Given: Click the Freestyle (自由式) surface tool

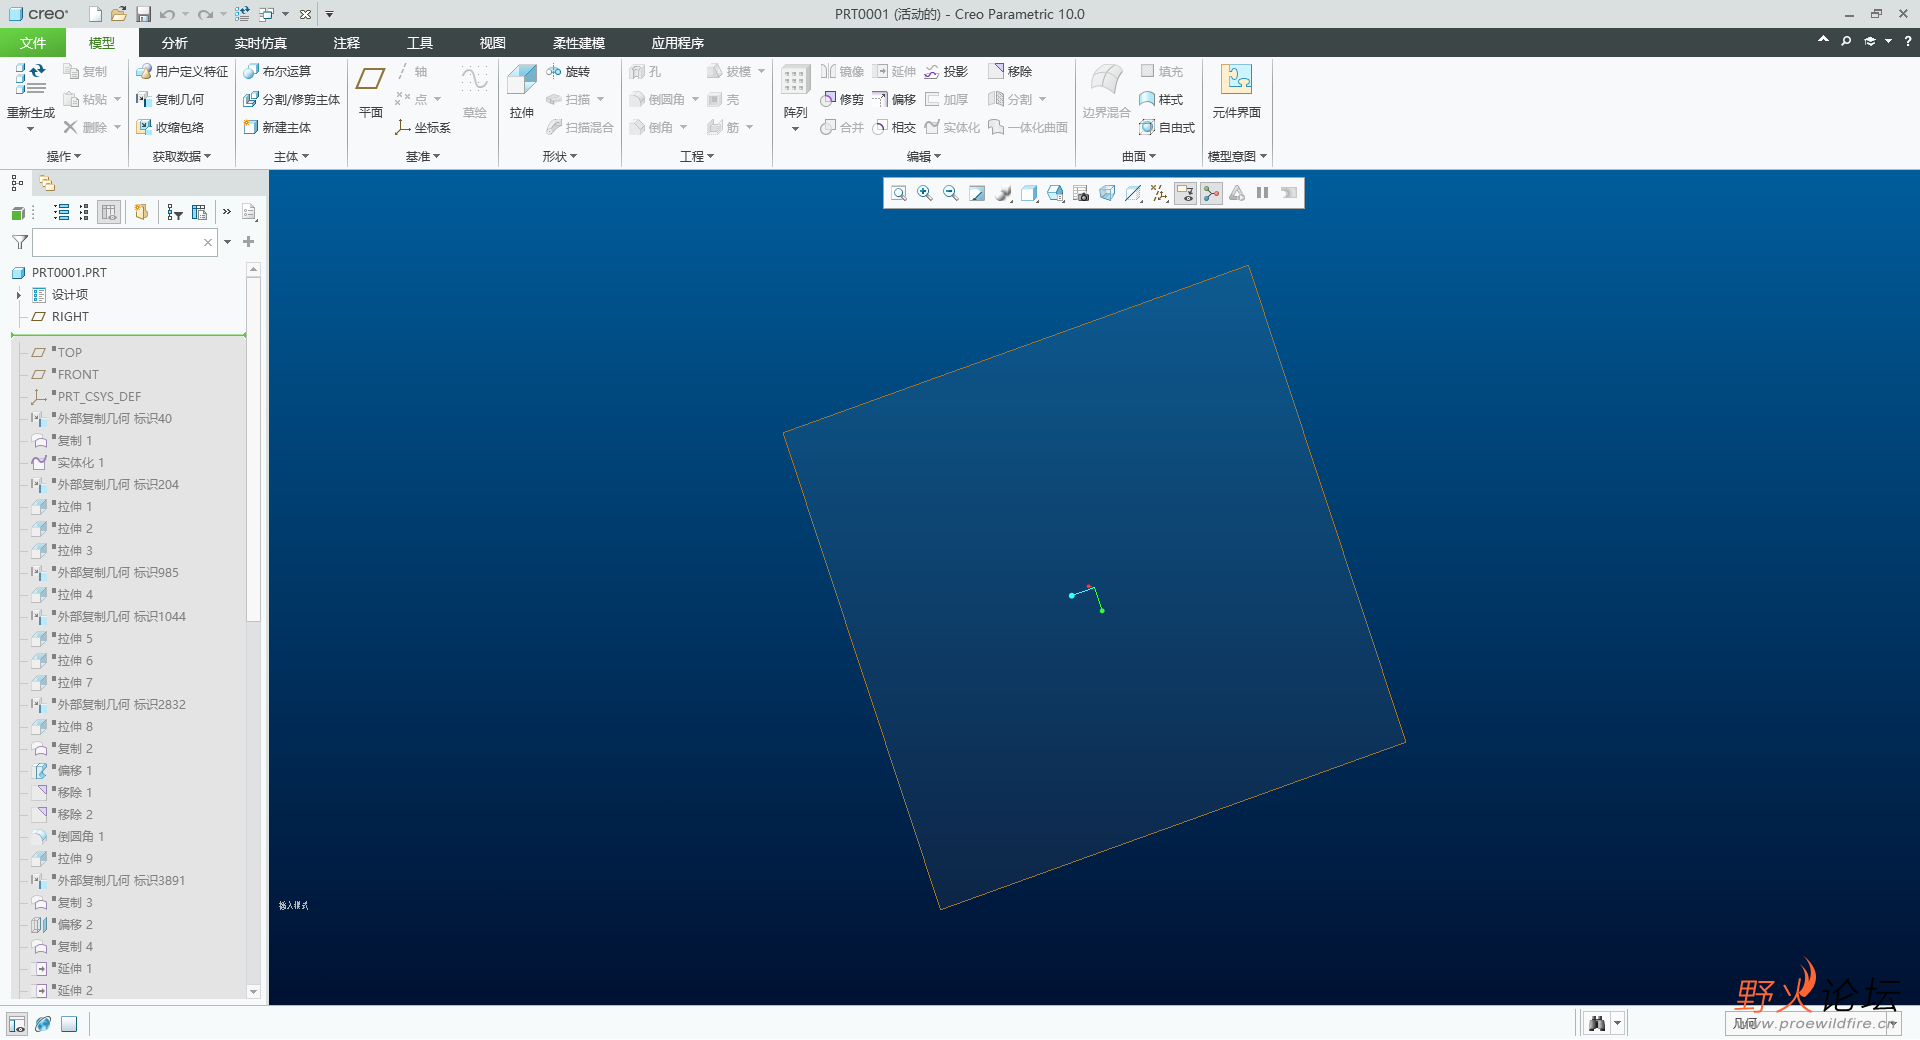Looking at the screenshot, I should point(1167,128).
